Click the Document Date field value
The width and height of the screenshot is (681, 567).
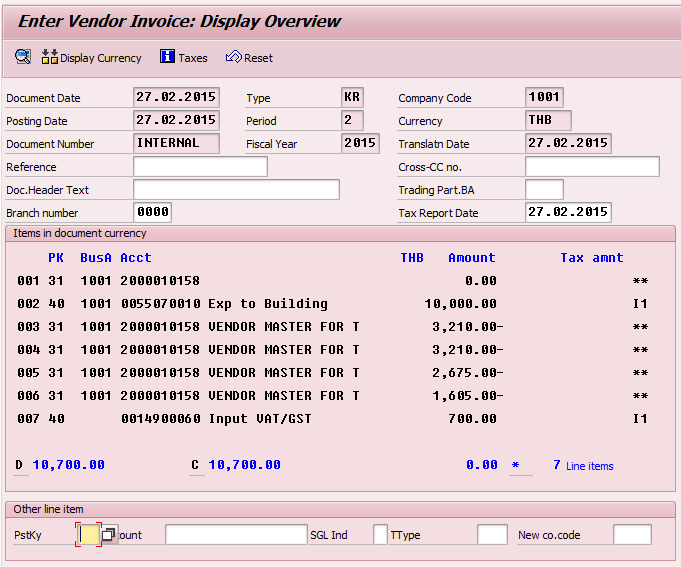(x=176, y=97)
